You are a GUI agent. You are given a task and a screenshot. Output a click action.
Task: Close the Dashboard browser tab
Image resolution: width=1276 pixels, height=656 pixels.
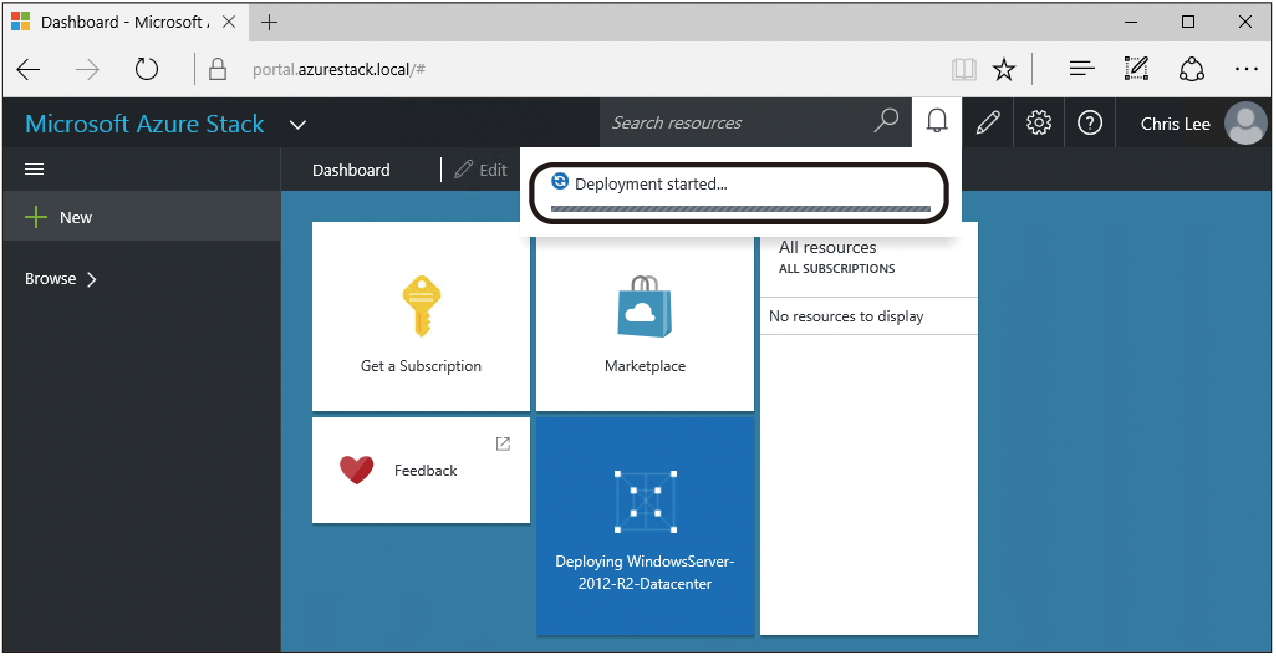pos(229,22)
